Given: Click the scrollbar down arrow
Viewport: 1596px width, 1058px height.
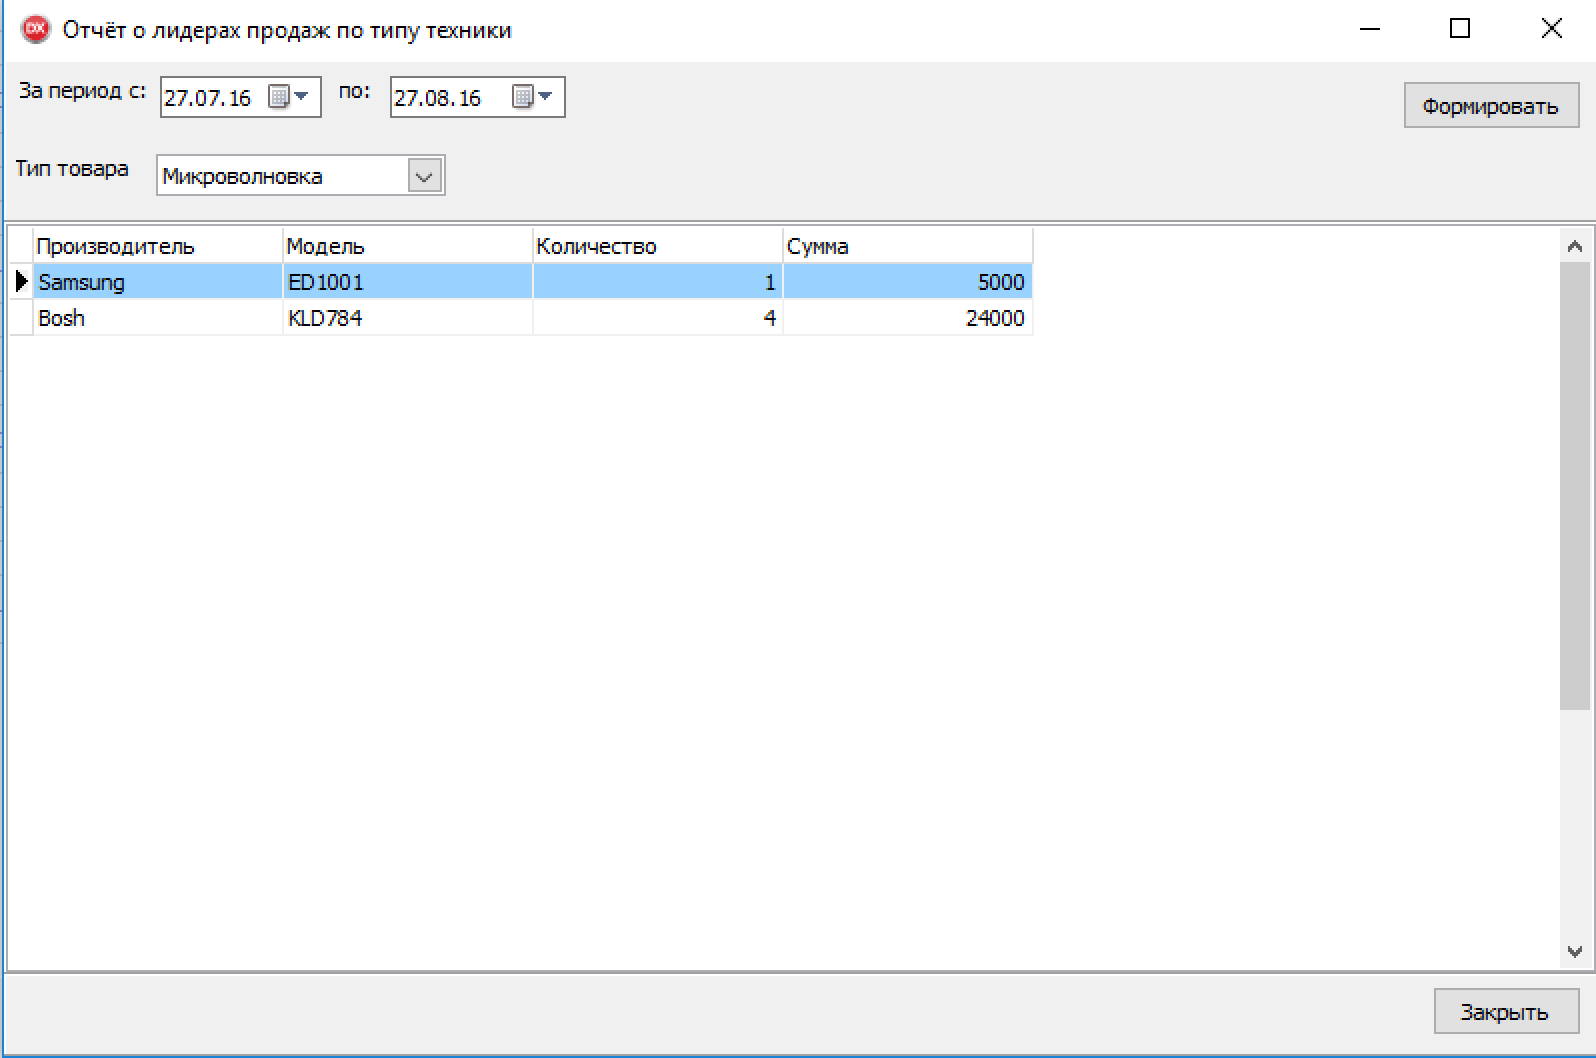Looking at the screenshot, I should click(1575, 951).
